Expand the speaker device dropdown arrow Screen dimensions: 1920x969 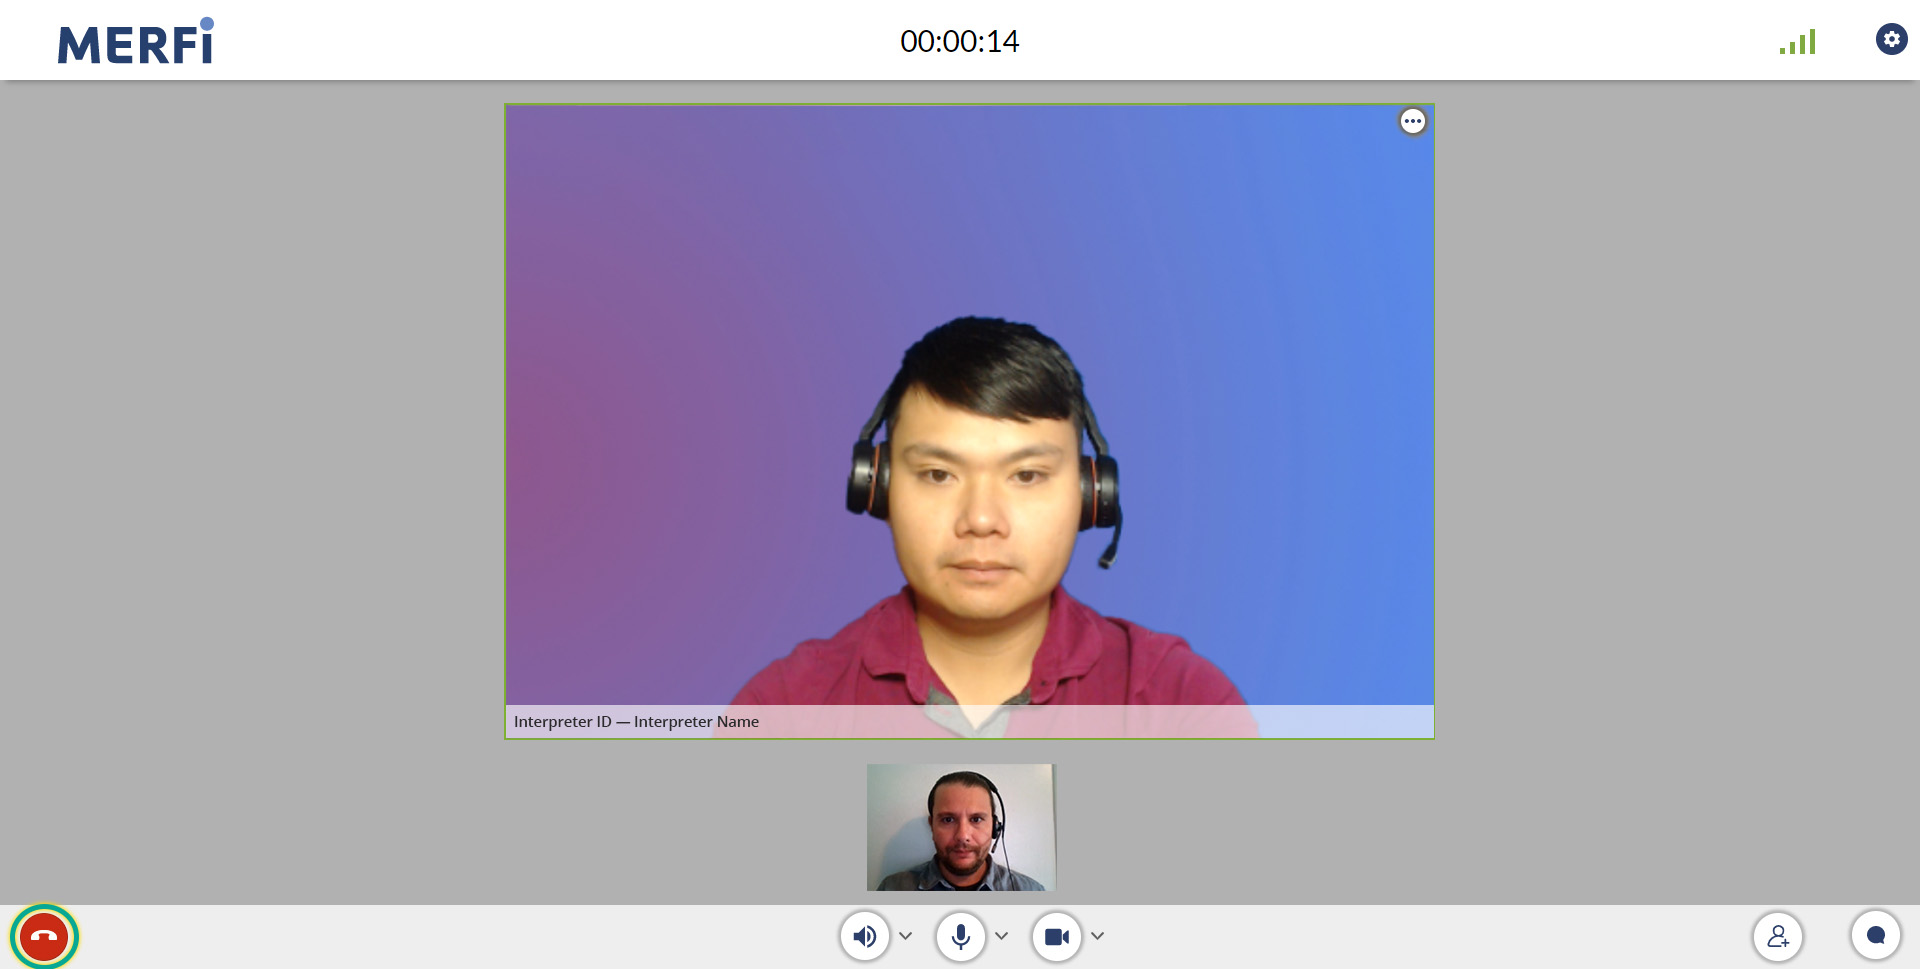coord(906,937)
